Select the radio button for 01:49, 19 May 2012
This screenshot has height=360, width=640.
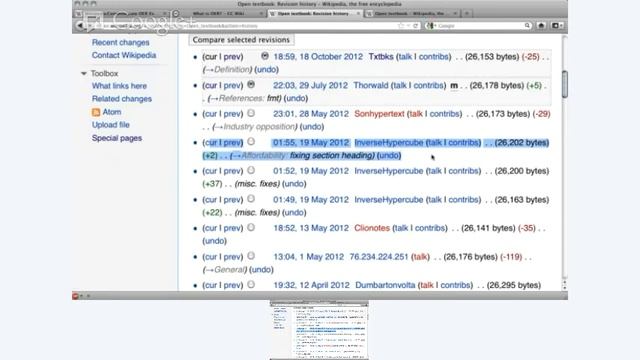251,199
